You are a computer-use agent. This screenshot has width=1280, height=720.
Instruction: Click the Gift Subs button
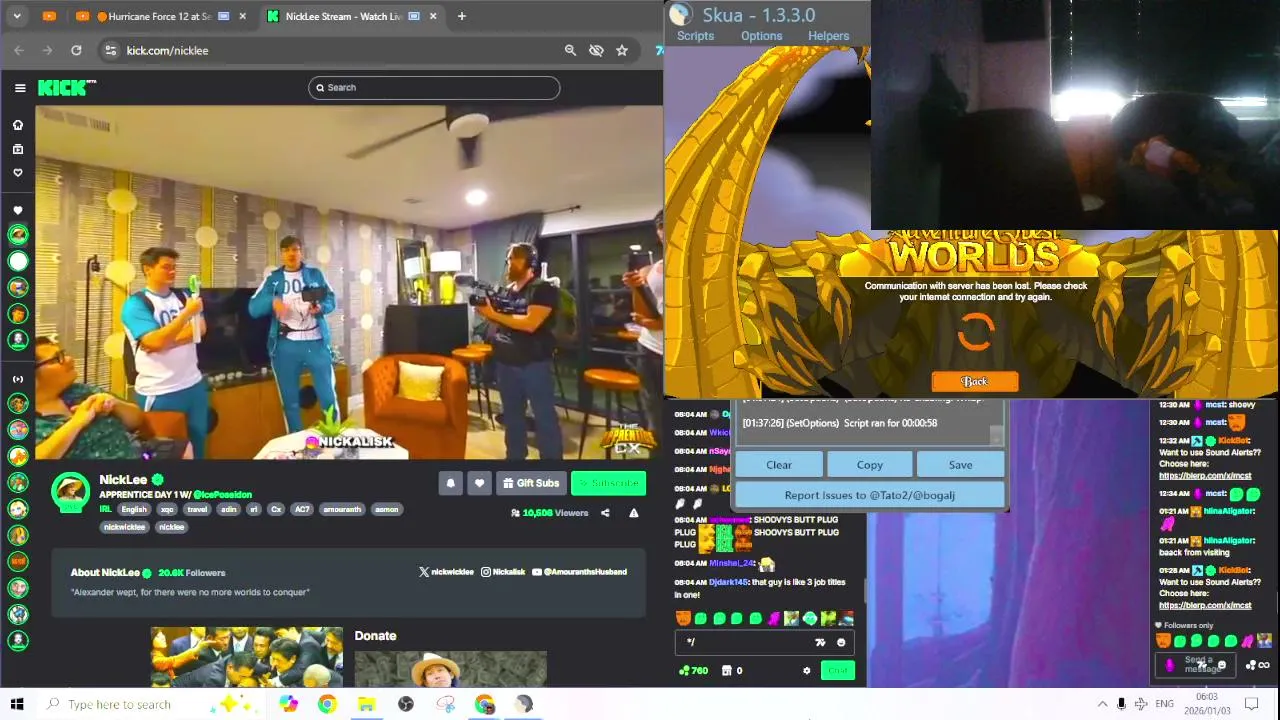pyautogui.click(x=531, y=483)
